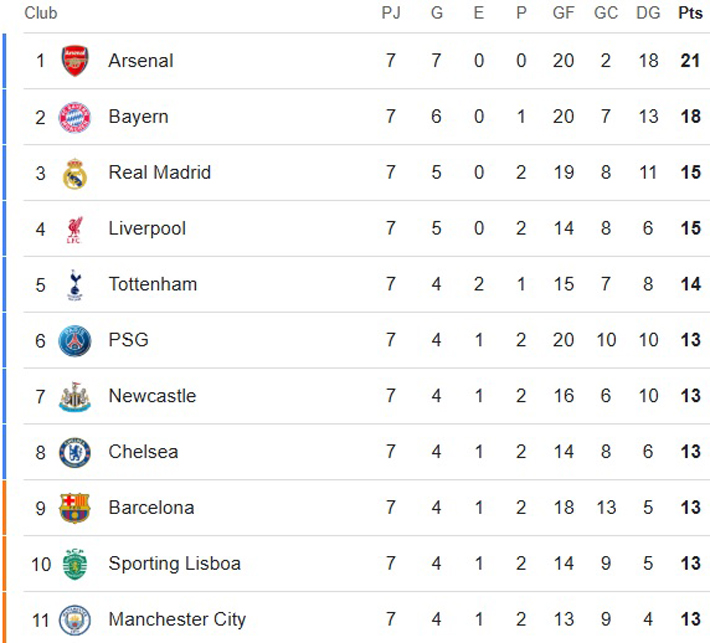Click the Club column header

(x=41, y=13)
